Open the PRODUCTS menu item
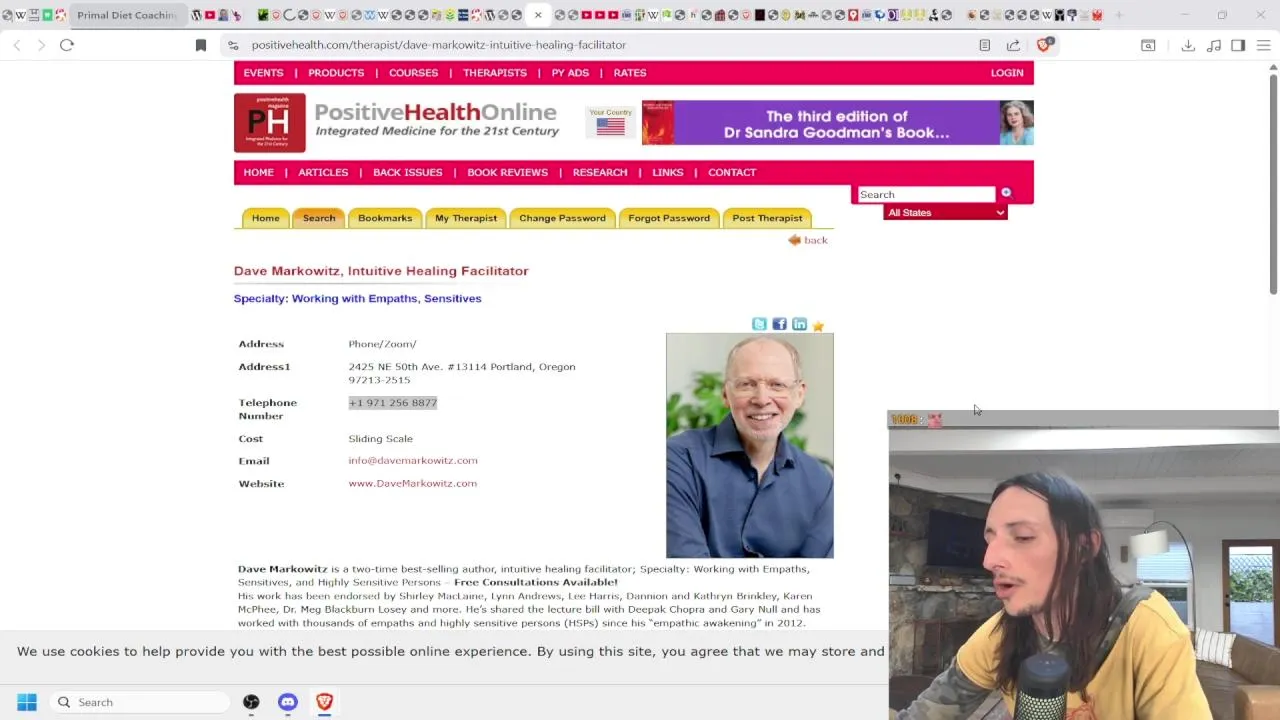The height and width of the screenshot is (720, 1280). pos(336,73)
